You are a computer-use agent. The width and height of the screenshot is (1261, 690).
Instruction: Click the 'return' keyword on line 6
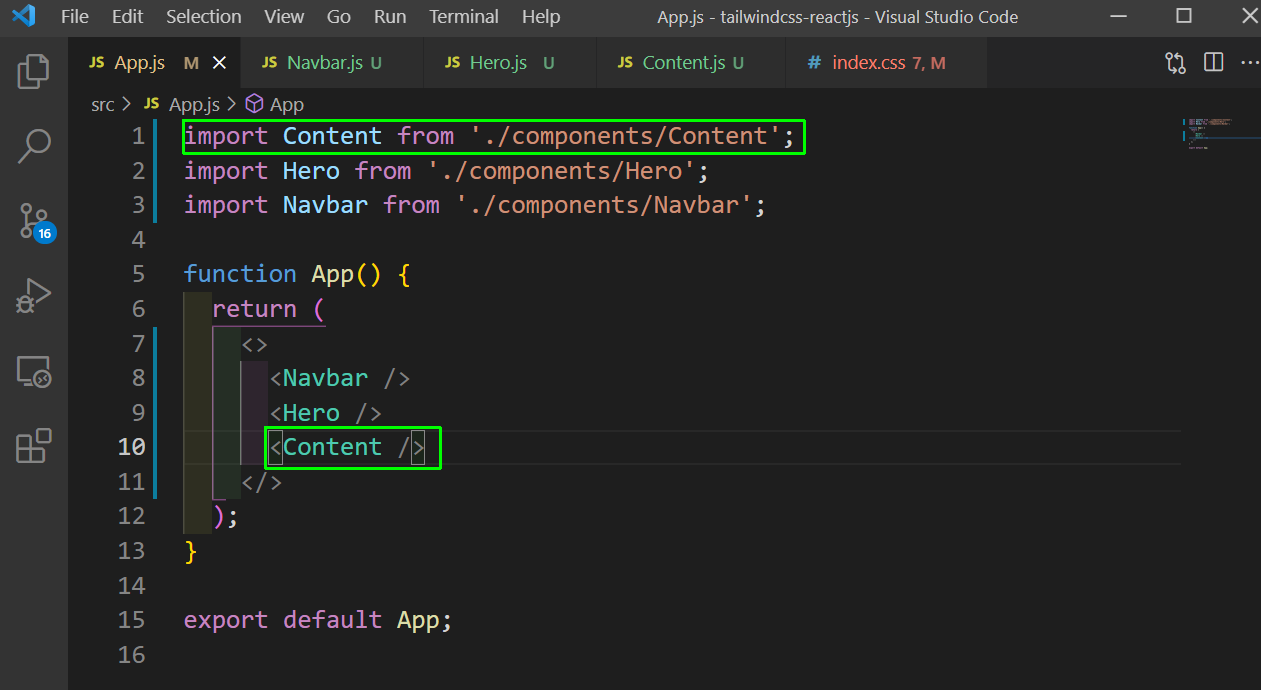click(254, 309)
